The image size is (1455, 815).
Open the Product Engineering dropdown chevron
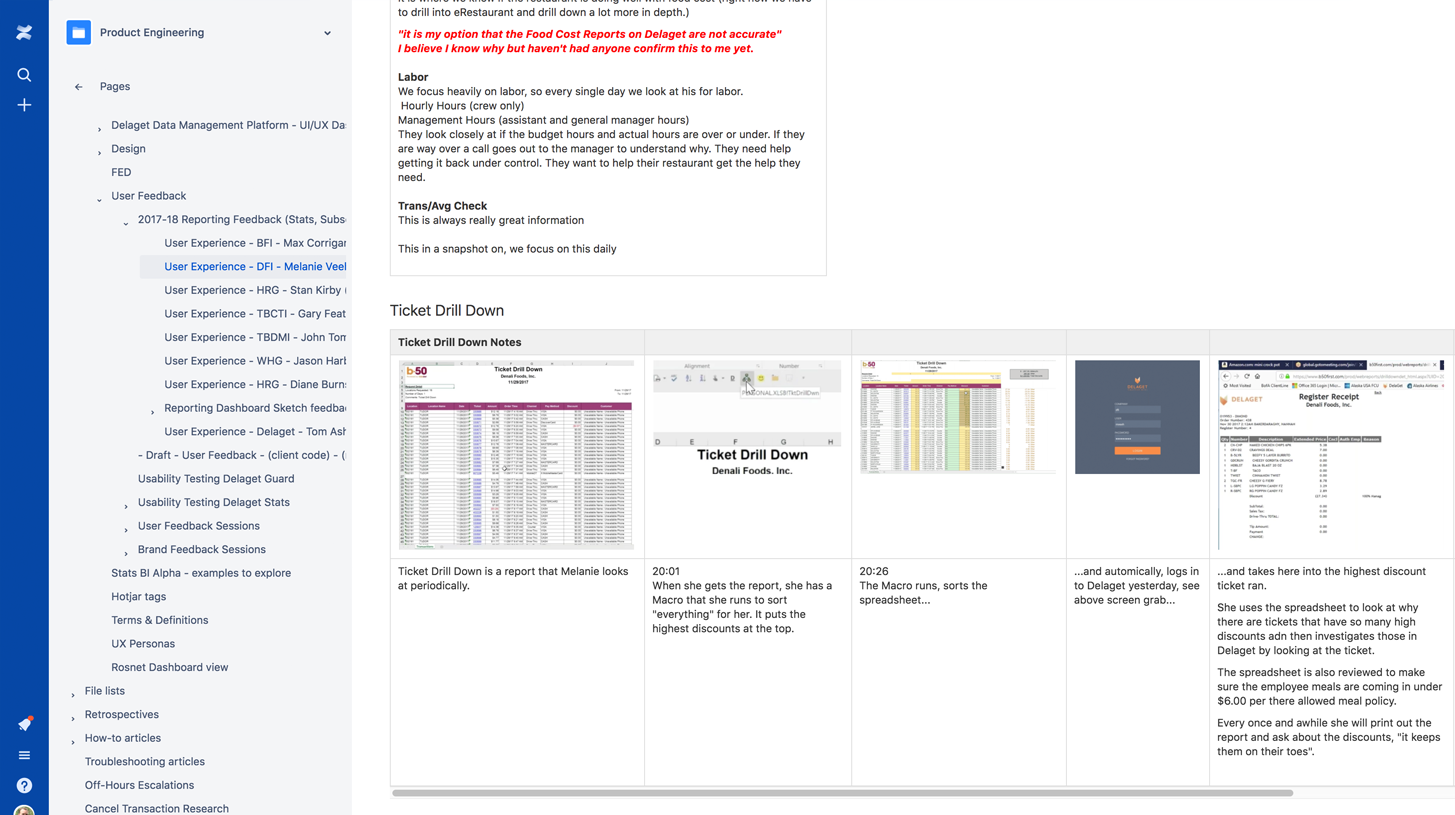(327, 33)
